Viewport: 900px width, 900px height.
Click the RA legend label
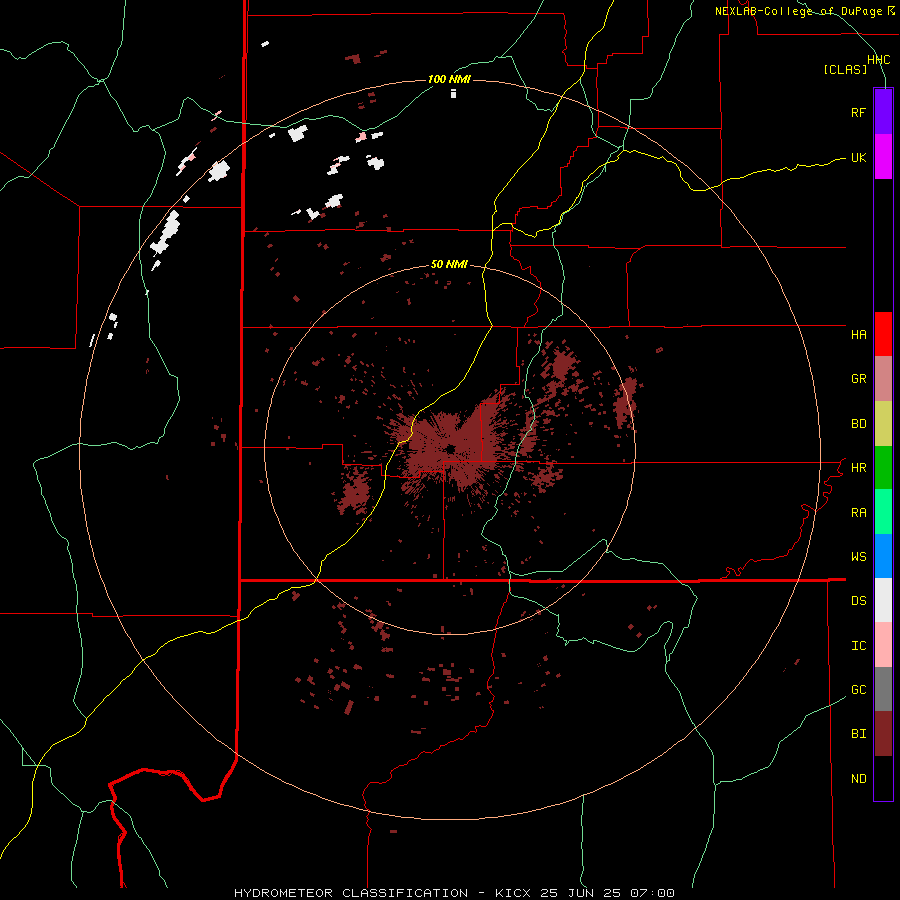858,513
